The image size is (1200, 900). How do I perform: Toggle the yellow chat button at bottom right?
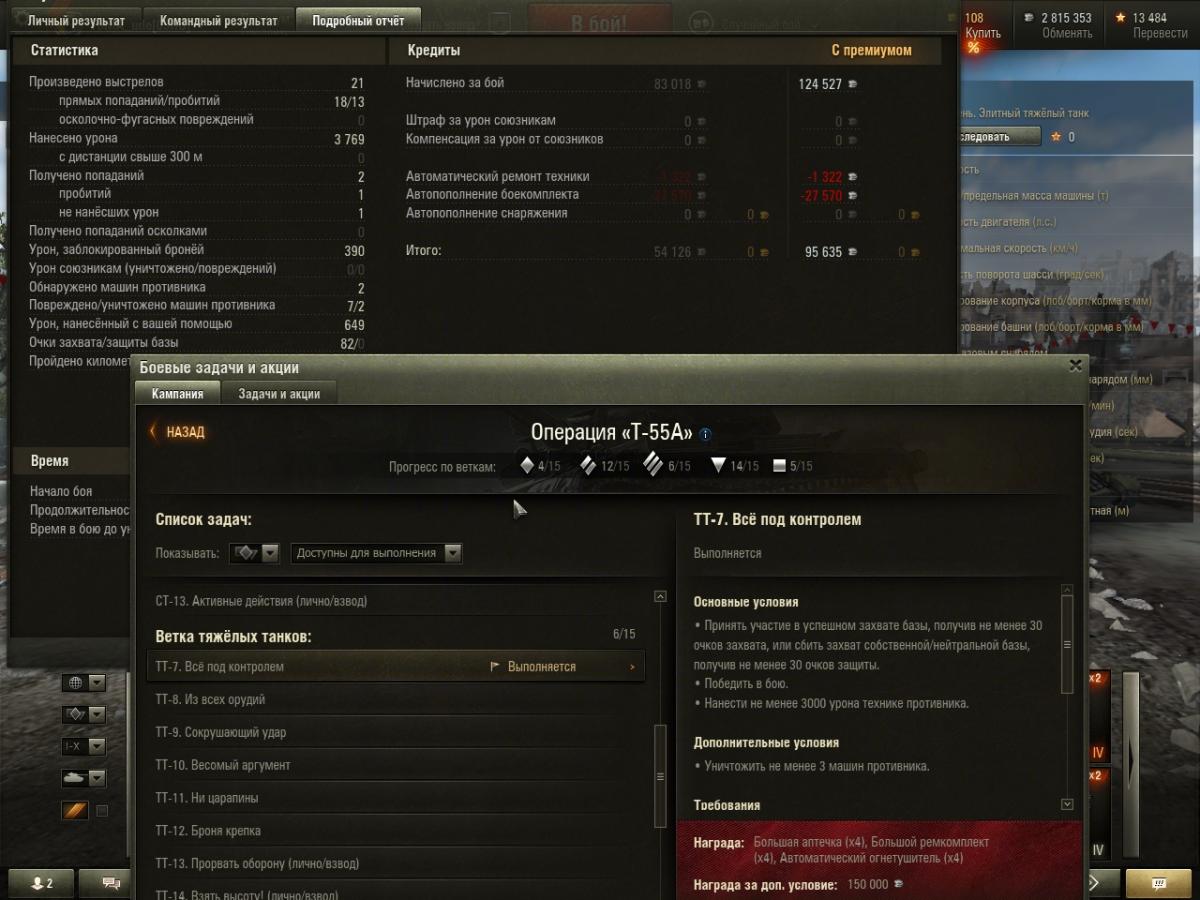(x=1158, y=884)
